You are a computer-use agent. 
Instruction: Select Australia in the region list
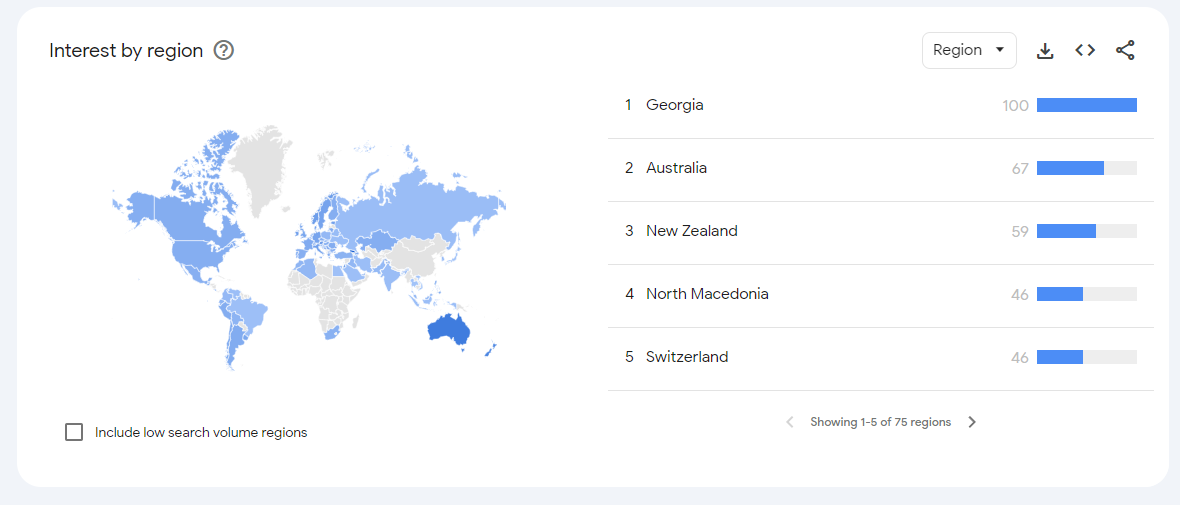tap(676, 168)
